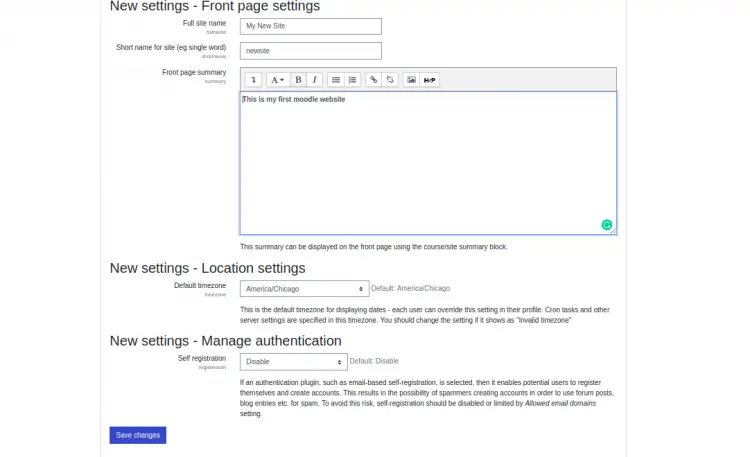Click 'New settings - Location settings' heading
The width and height of the screenshot is (750, 457).
tap(208, 268)
